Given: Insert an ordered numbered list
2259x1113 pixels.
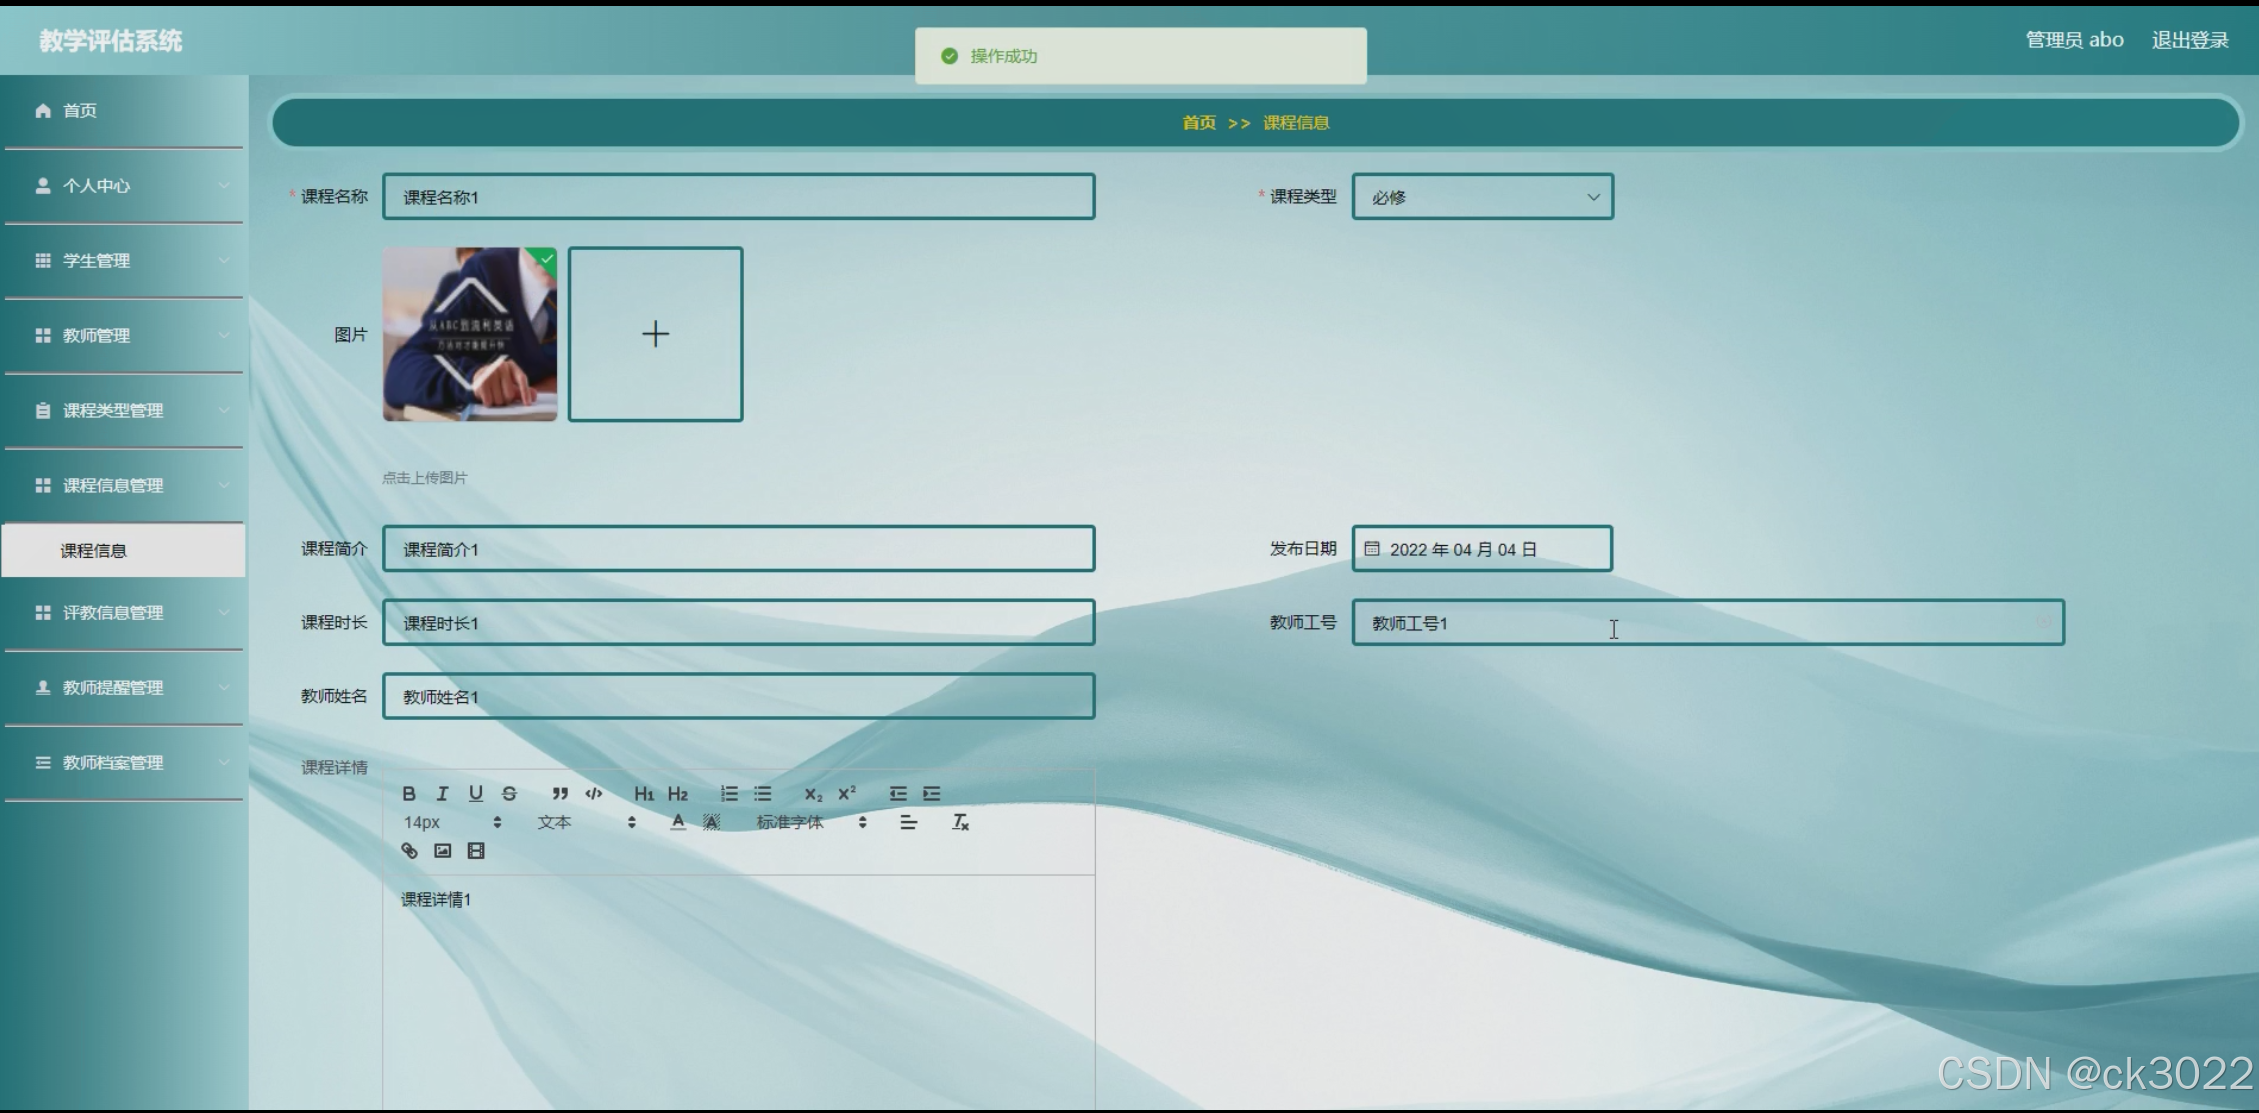Looking at the screenshot, I should tap(729, 794).
